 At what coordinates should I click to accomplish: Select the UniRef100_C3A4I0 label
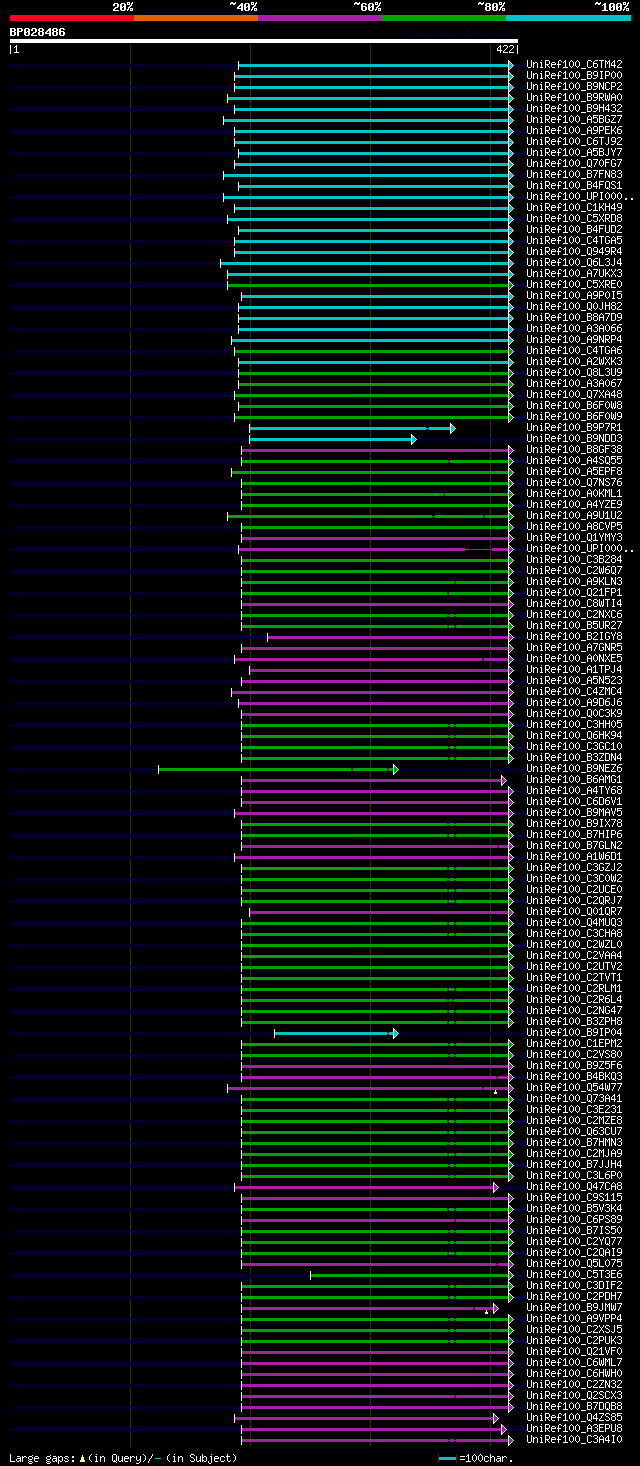(574, 1440)
